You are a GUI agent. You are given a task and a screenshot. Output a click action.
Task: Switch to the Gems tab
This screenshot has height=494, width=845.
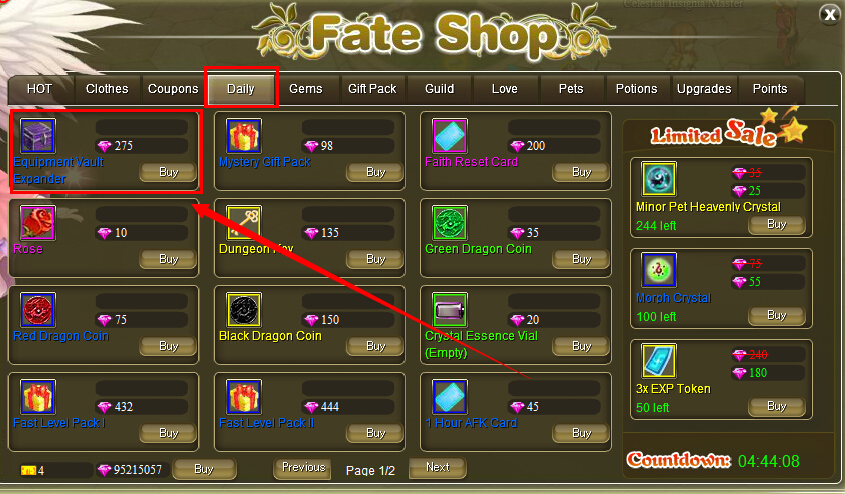click(x=306, y=89)
